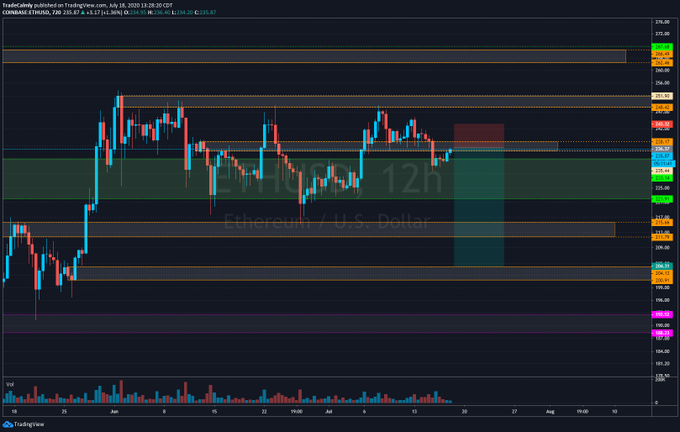Image resolution: width=680 pixels, height=432 pixels.
Task: Click the large green support zone
Action: point(327,179)
